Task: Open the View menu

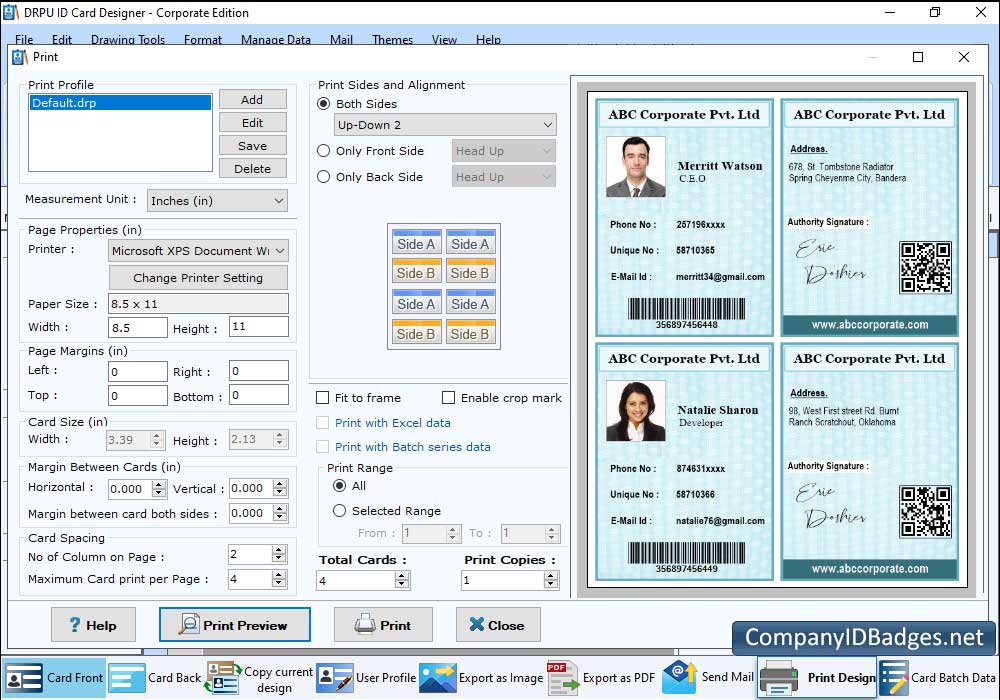Action: point(444,40)
